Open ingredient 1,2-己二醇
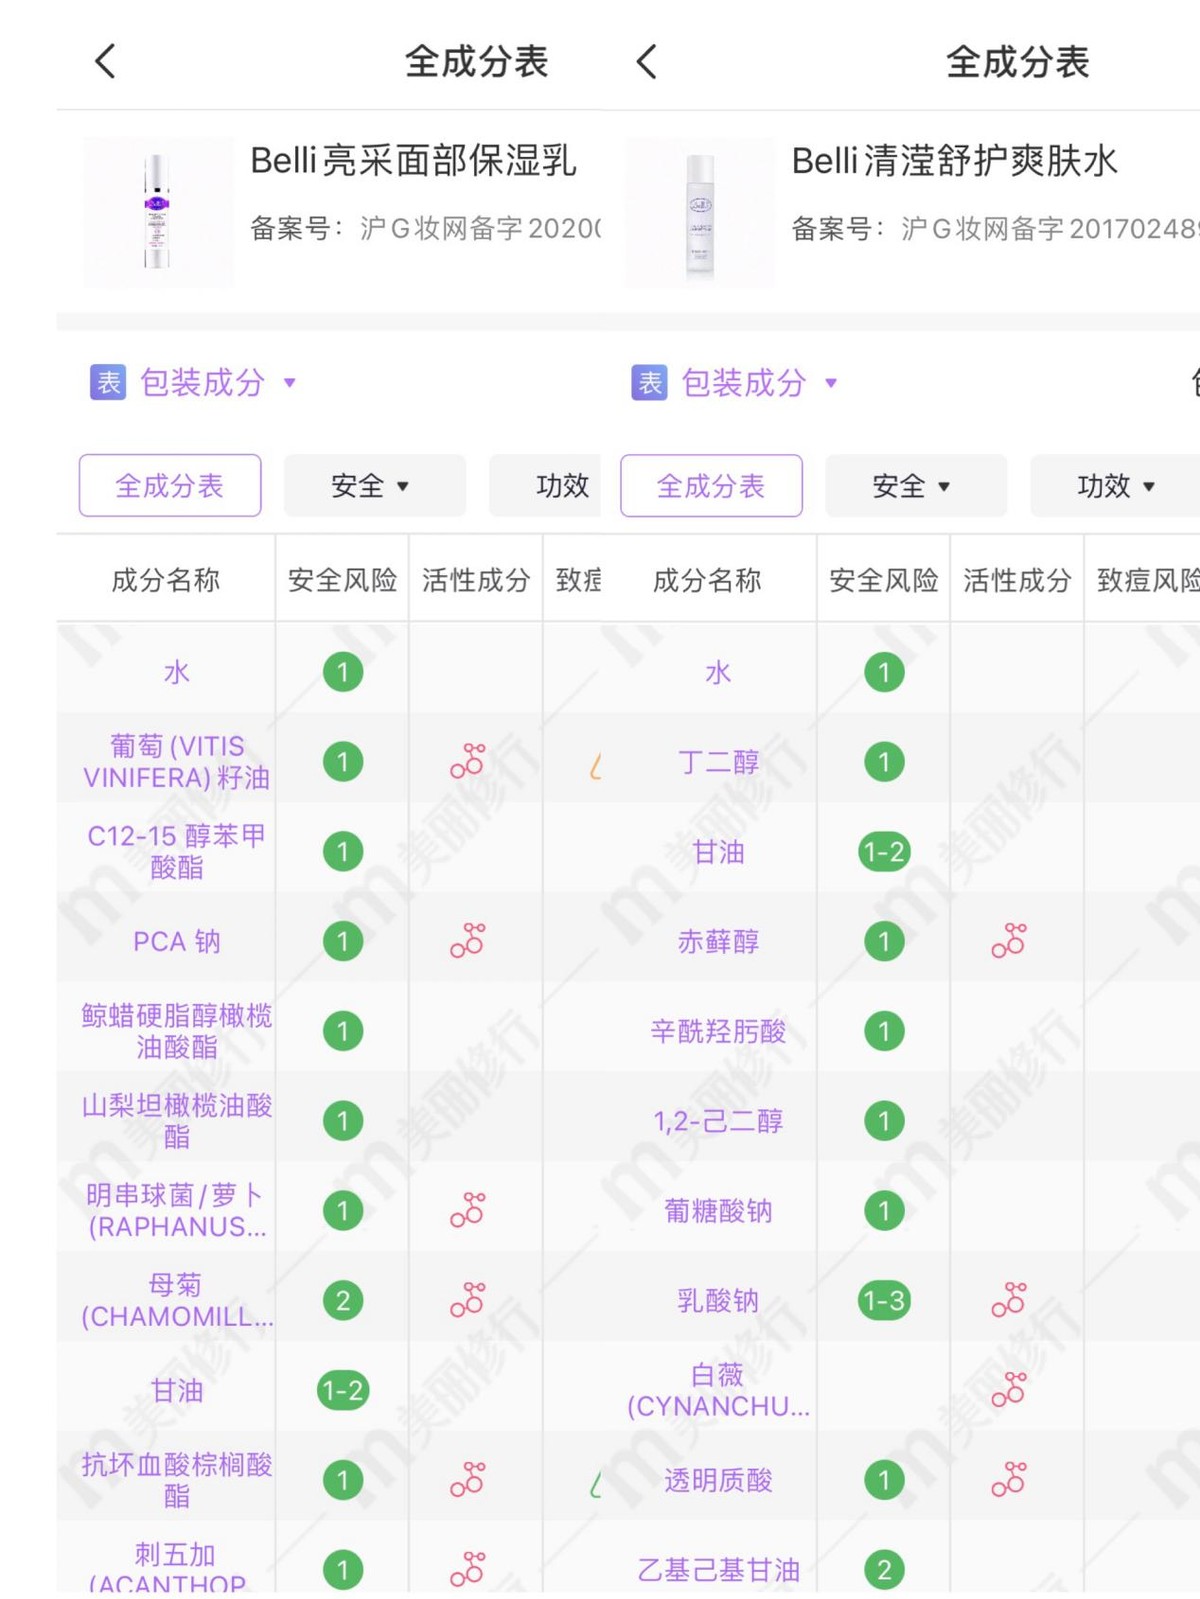Screen dimensions: 1200x1599 [x=718, y=1121]
